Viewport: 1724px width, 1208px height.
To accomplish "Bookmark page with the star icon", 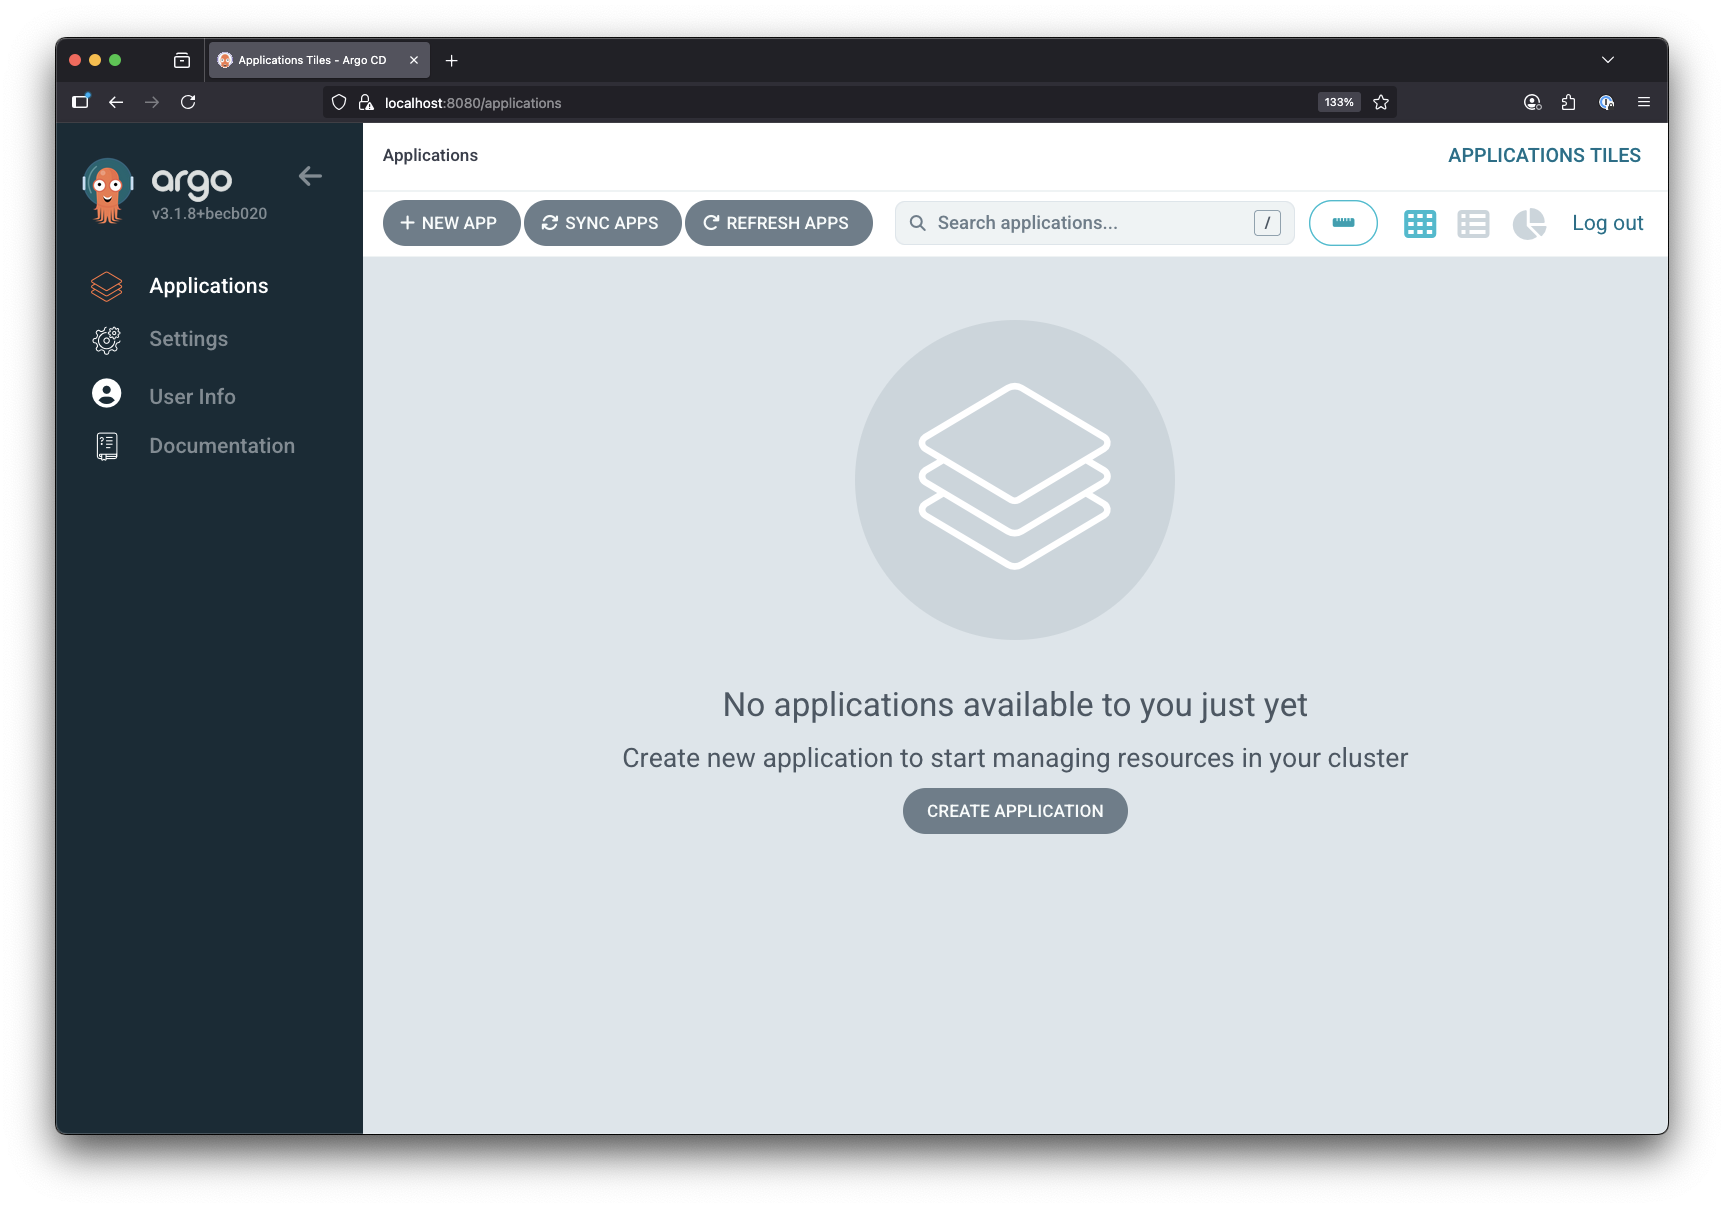I will coord(1381,102).
